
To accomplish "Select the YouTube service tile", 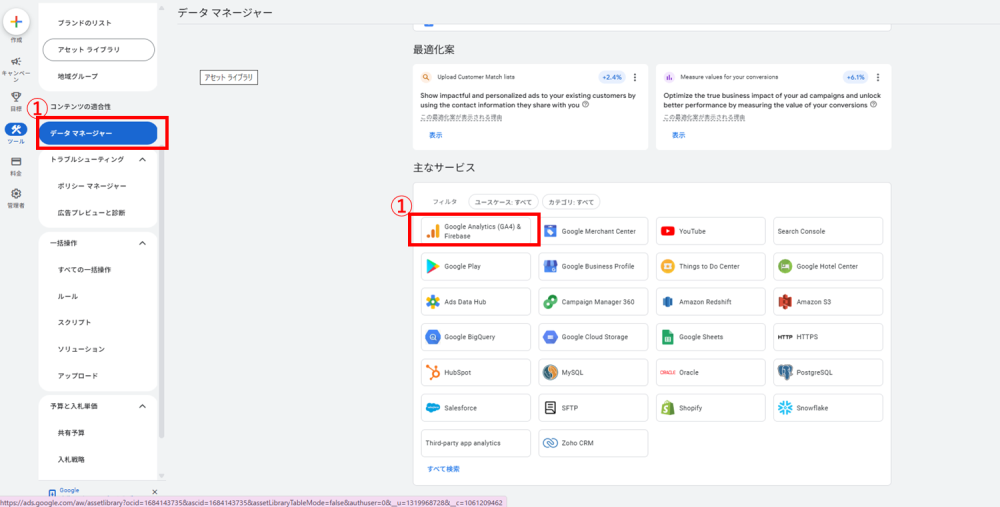I will (x=710, y=231).
